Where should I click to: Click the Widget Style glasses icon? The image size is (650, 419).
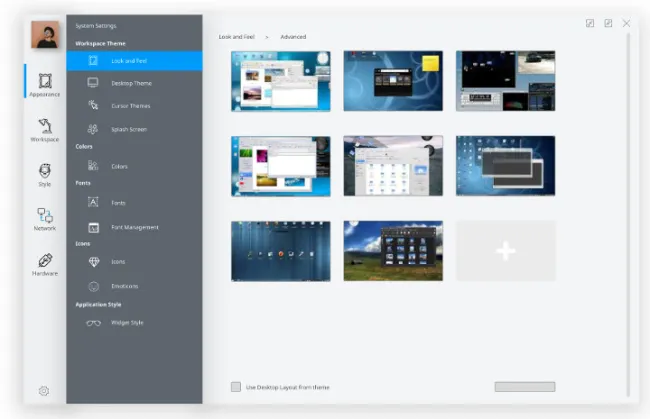[93, 323]
